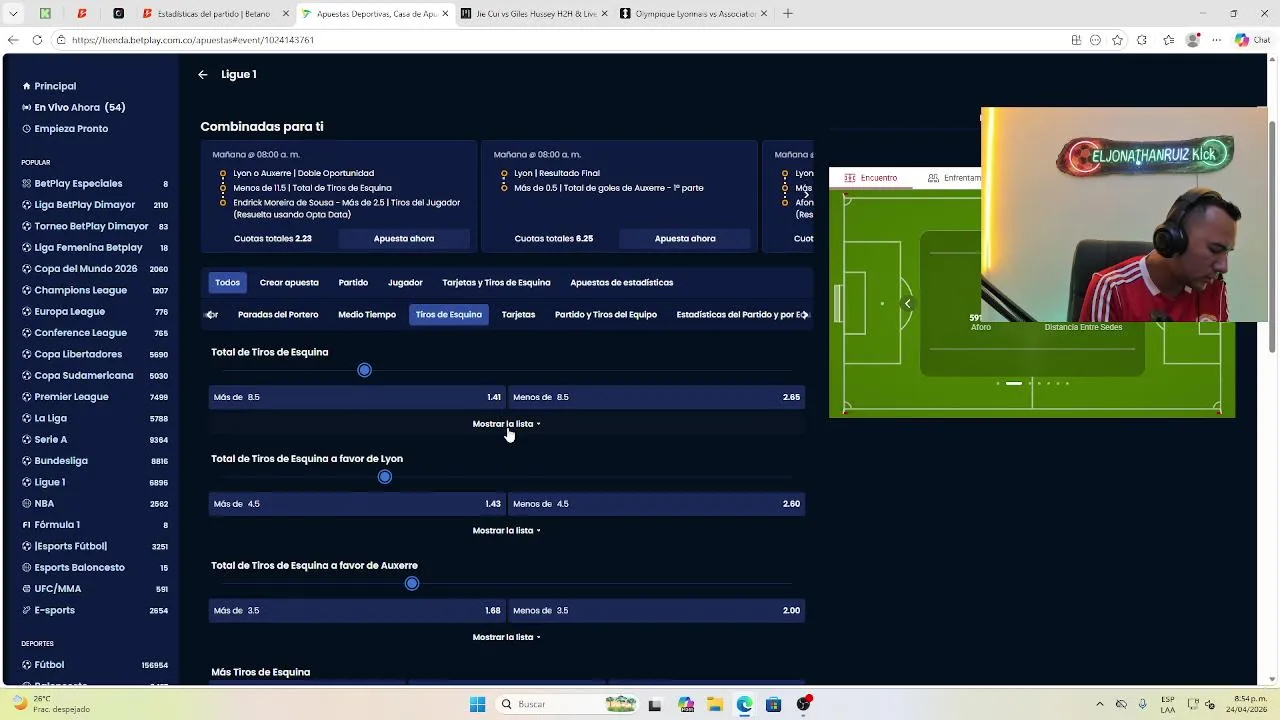
Task: Select Paradas del Portero category
Action: 278,314
